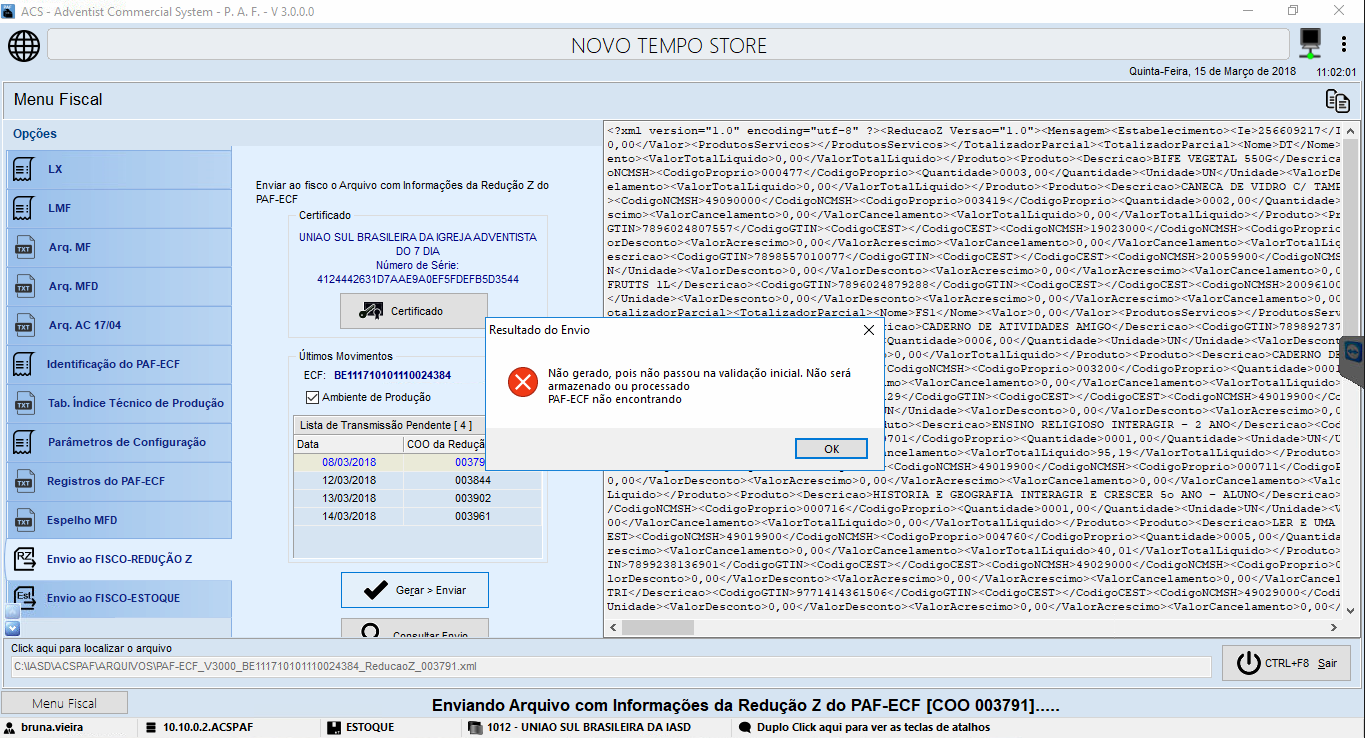This screenshot has height=738, width=1365.
Task: Select Arq. AC 17/04 option
Action: 118,325
